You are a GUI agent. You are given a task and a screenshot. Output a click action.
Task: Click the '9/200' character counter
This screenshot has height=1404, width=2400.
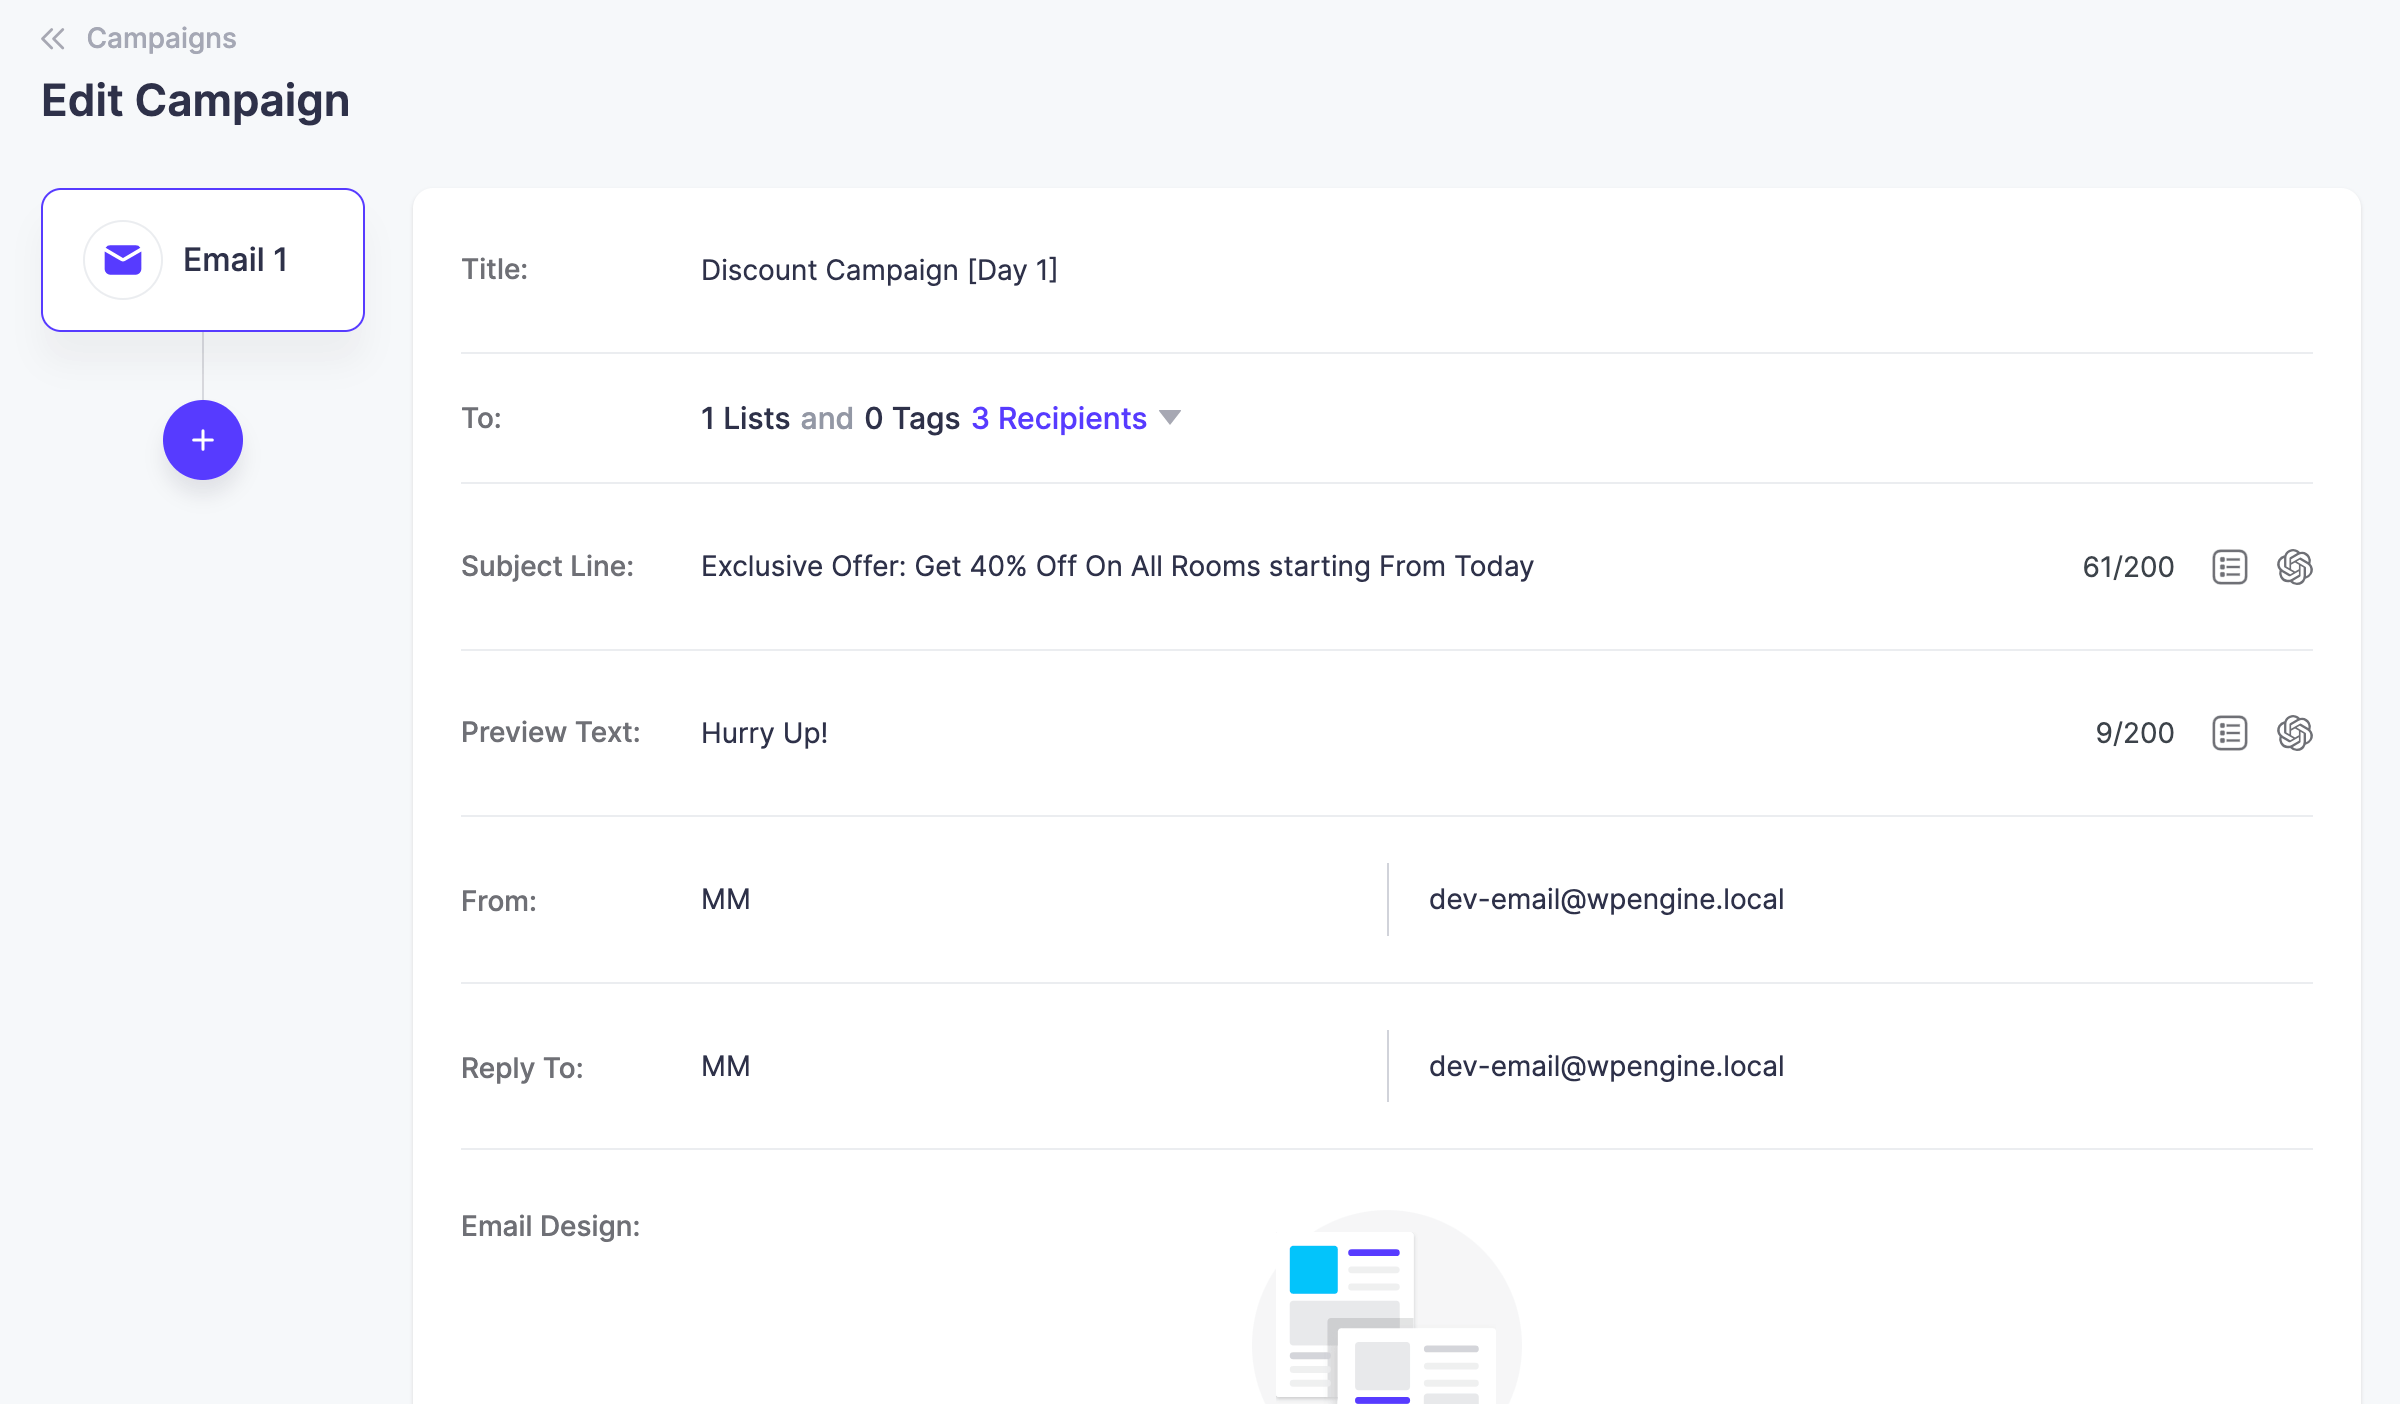point(2135,733)
